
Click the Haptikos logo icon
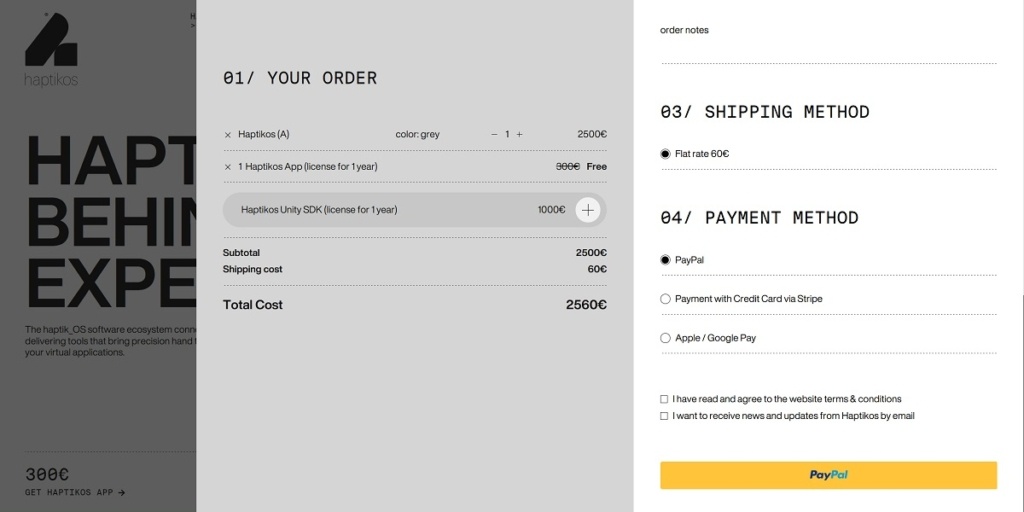click(x=50, y=40)
